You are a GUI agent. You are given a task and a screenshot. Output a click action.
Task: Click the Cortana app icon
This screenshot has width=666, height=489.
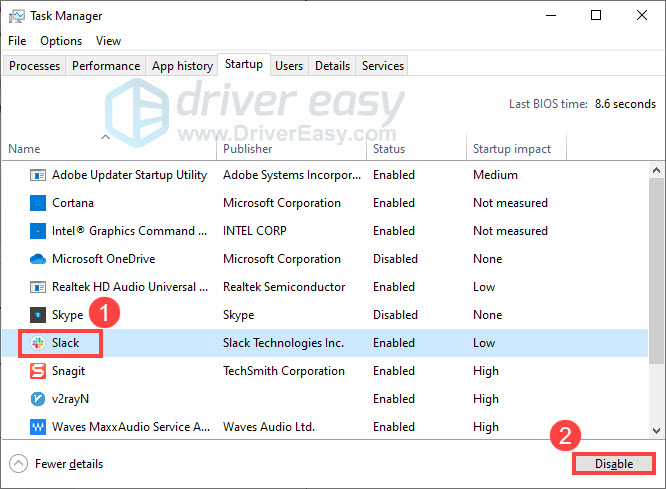pos(38,203)
